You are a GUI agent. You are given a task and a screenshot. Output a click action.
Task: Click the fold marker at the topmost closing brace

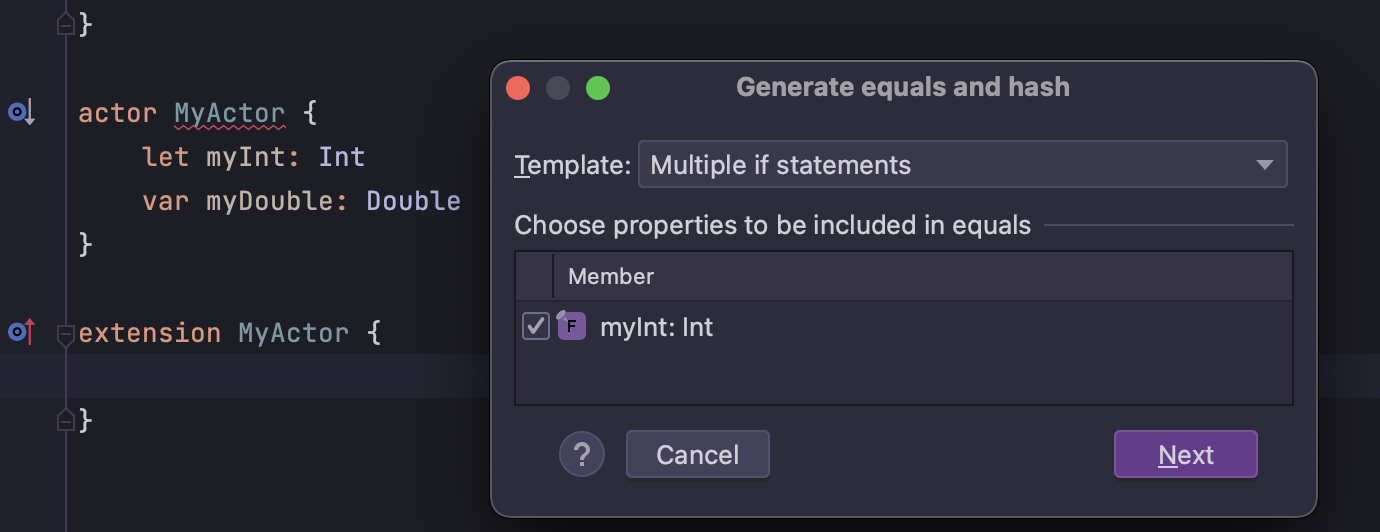pos(66,25)
